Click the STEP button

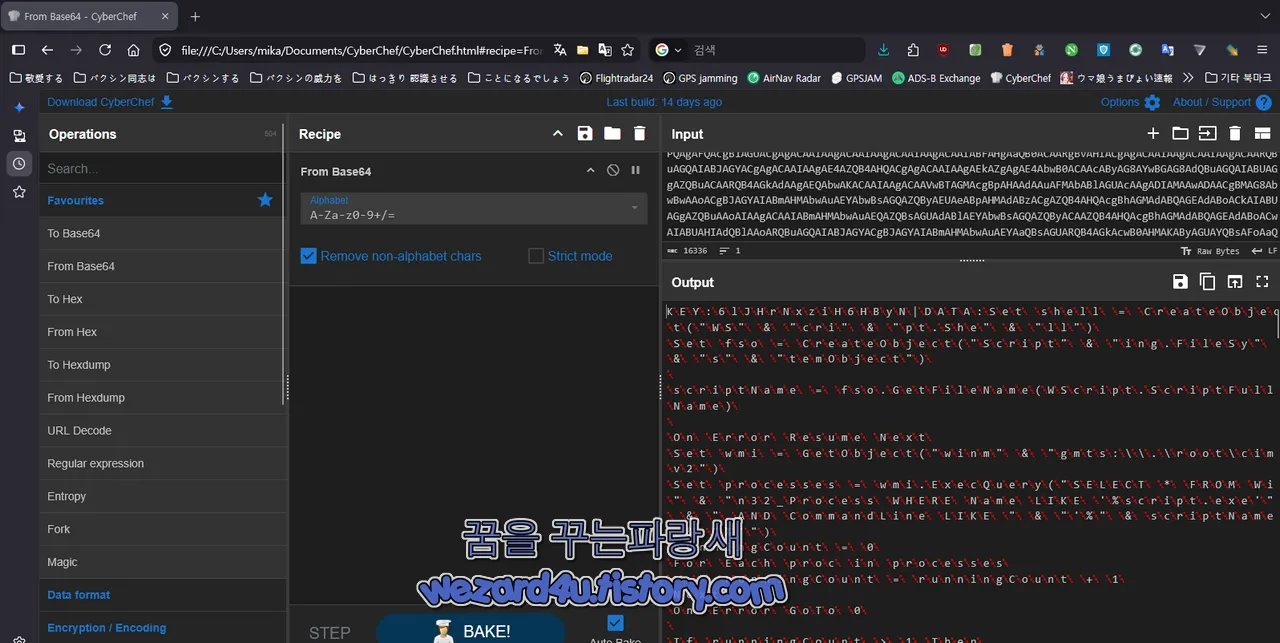point(330,632)
